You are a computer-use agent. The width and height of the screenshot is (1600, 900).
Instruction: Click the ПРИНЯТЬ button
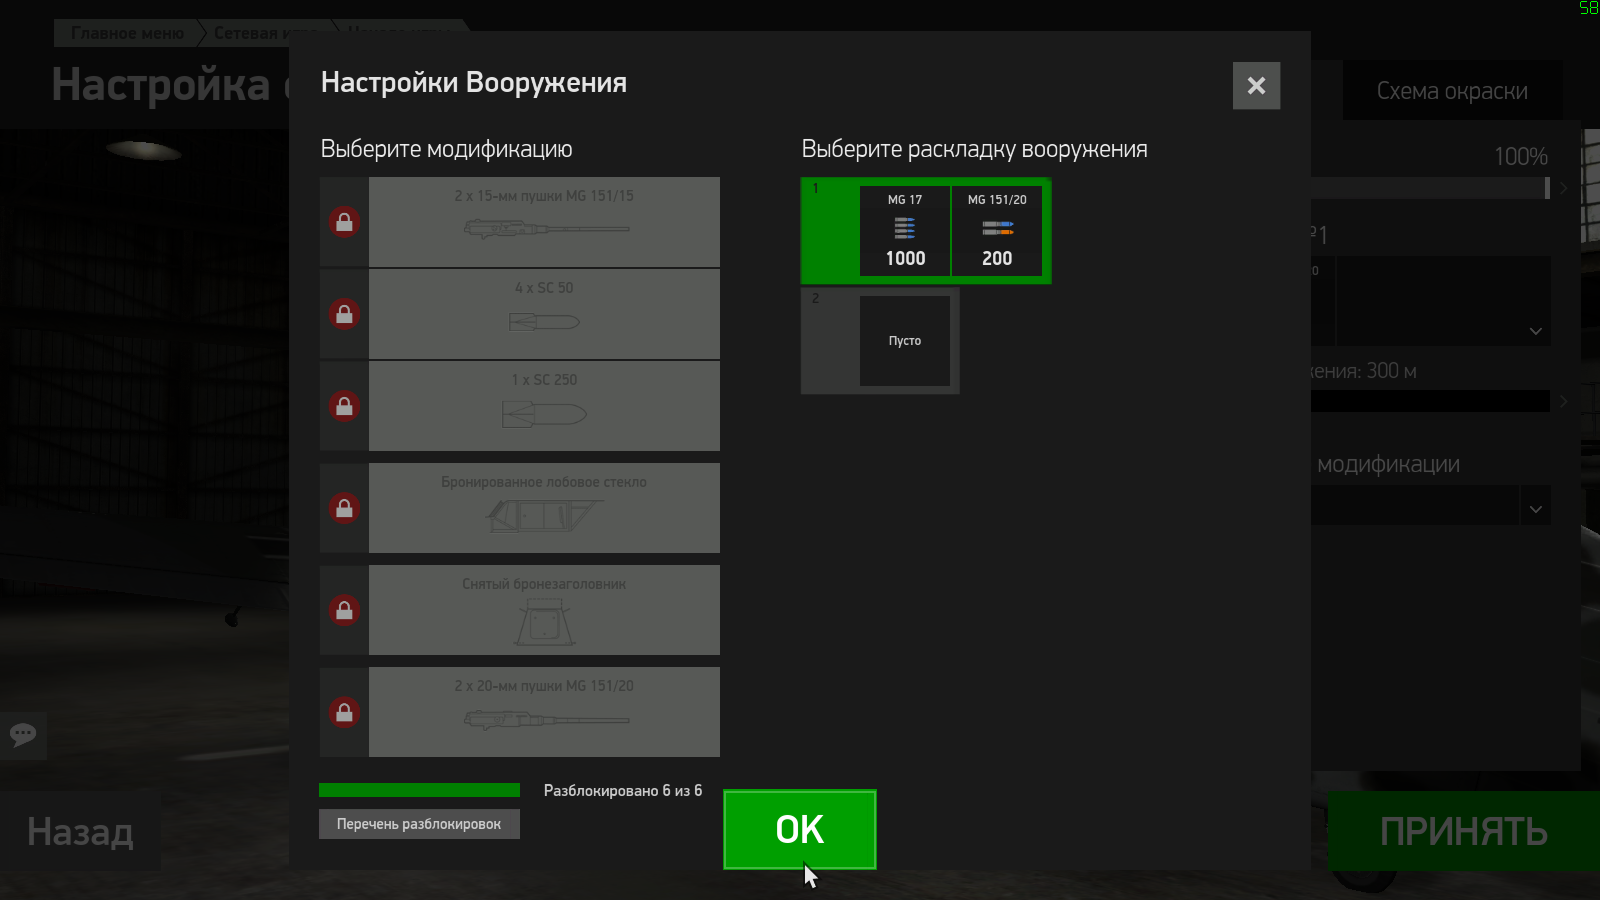tap(1464, 831)
